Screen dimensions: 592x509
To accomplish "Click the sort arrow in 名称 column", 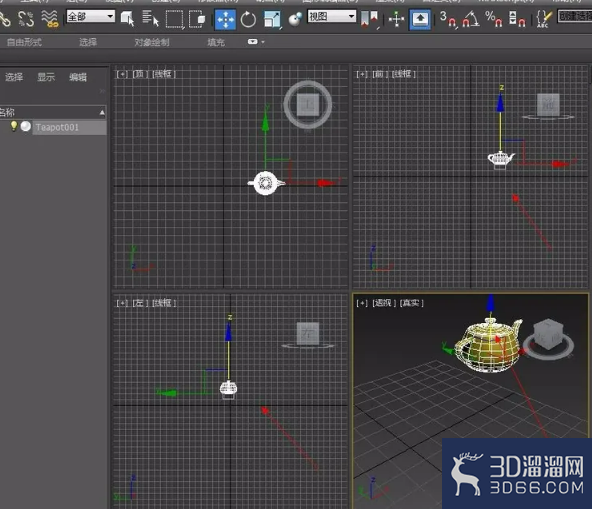I will (102, 113).
